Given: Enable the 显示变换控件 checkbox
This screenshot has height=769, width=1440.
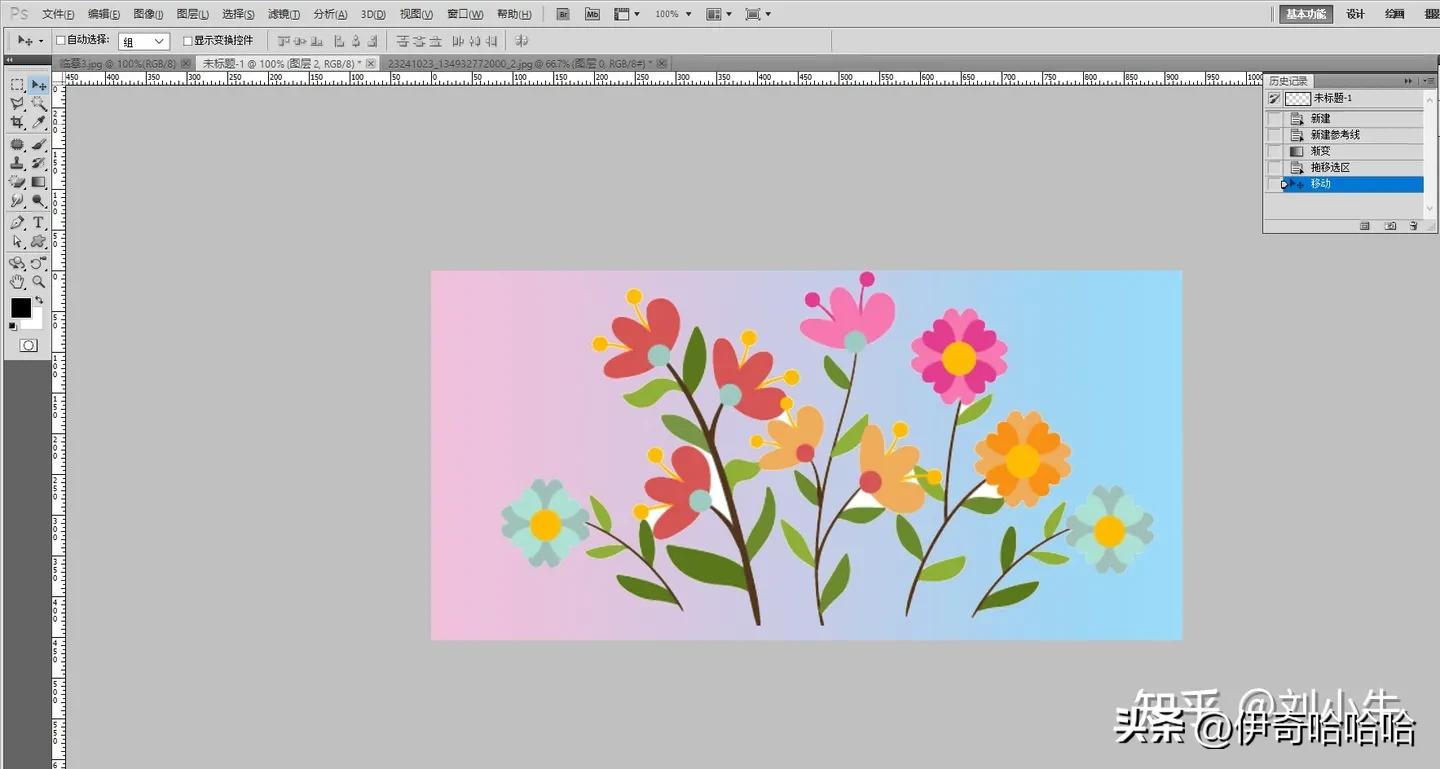Looking at the screenshot, I should point(188,41).
